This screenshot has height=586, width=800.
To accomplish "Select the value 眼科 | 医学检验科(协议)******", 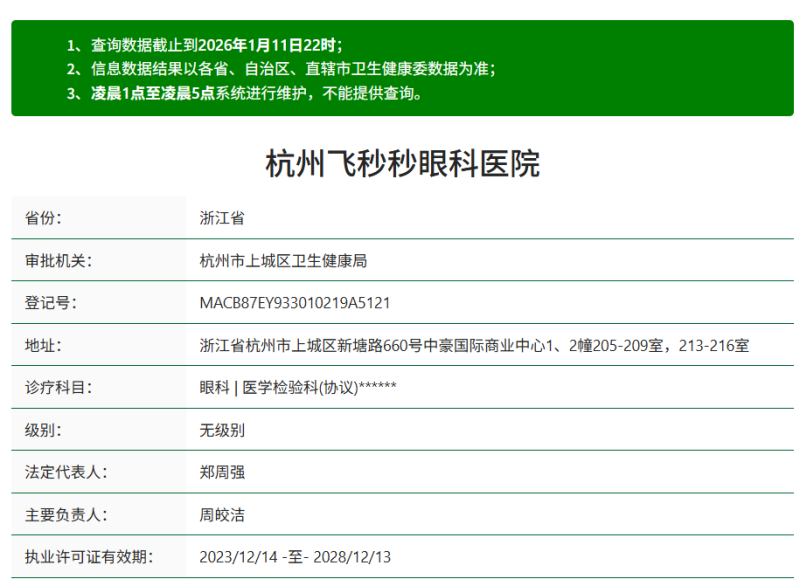I will (298, 388).
